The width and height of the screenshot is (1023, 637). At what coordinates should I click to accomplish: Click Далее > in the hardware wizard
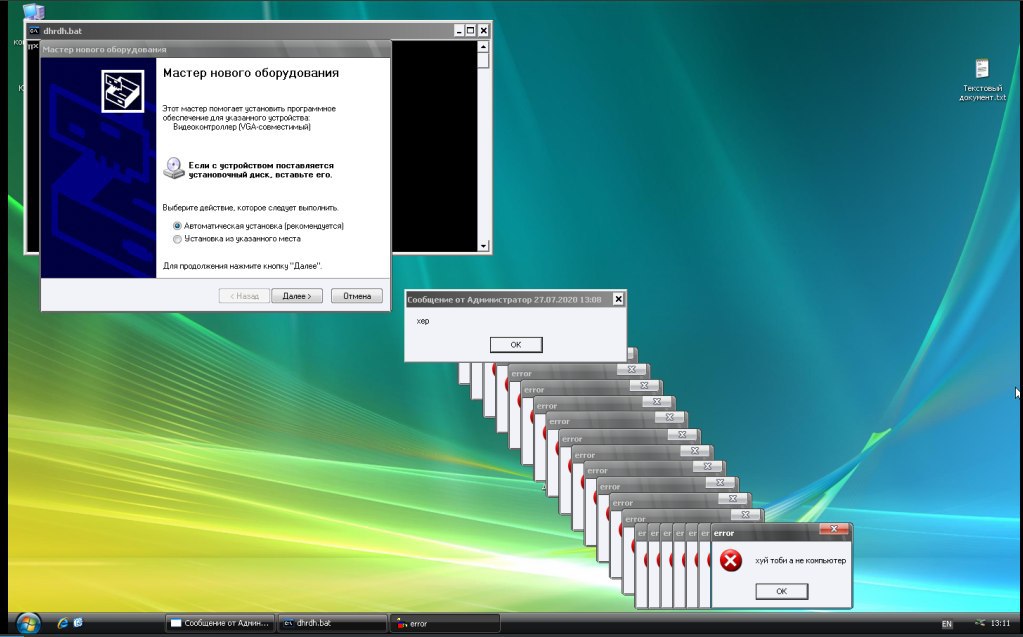297,296
